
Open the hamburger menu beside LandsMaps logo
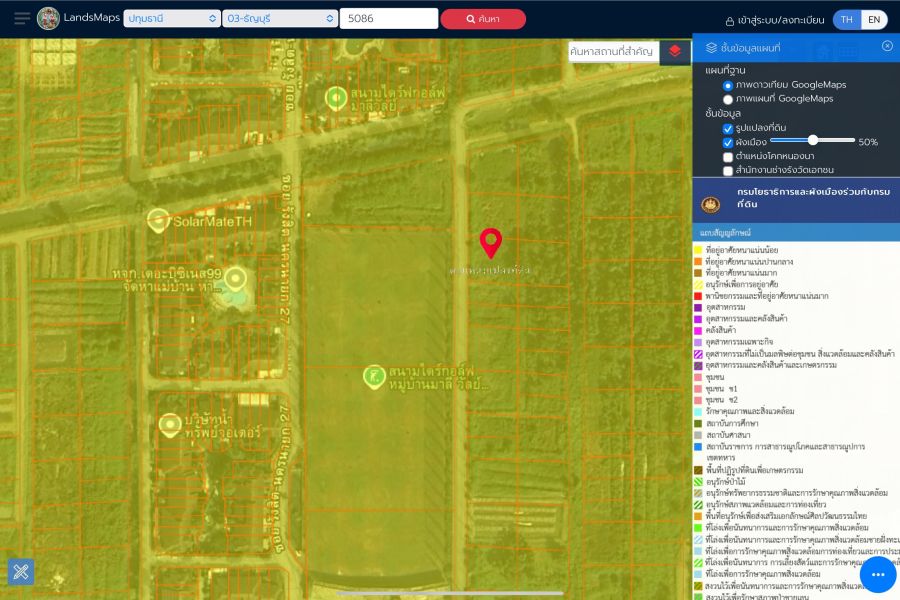tap(21, 19)
